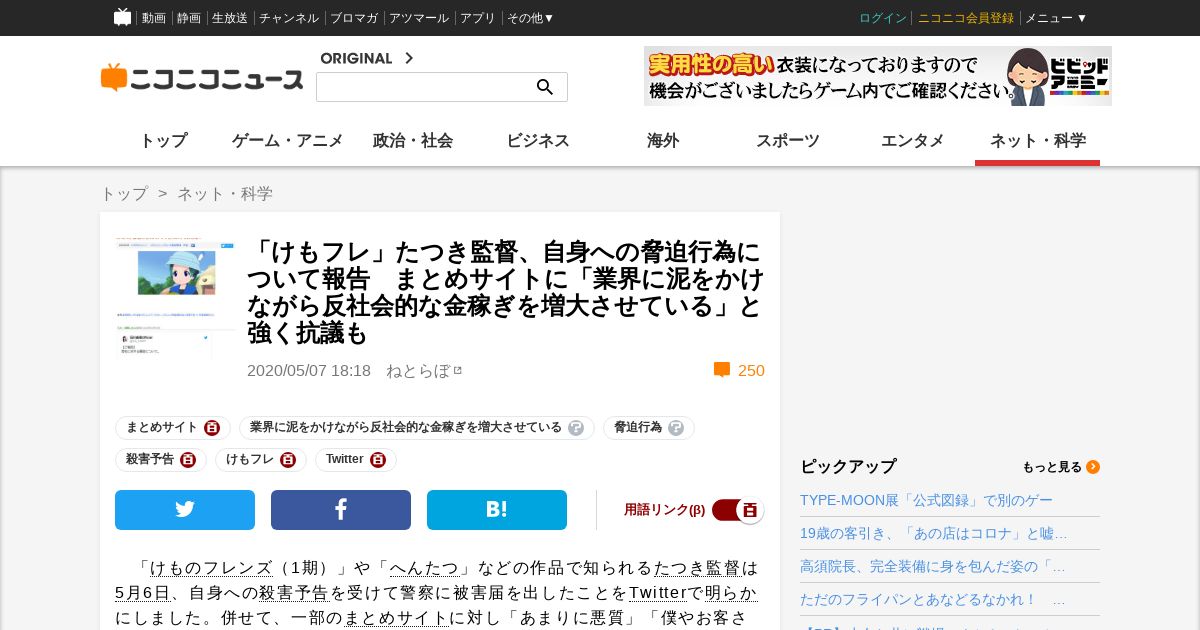Screen dimensions: 1200x630
Task: Click ニコニコ会員登録 link
Action: click(966, 18)
